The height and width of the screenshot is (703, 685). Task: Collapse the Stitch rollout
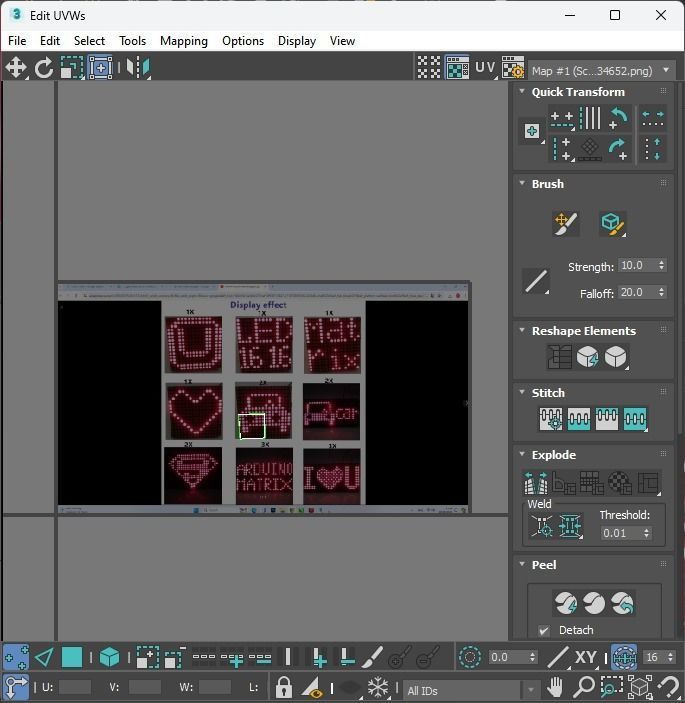[522, 392]
